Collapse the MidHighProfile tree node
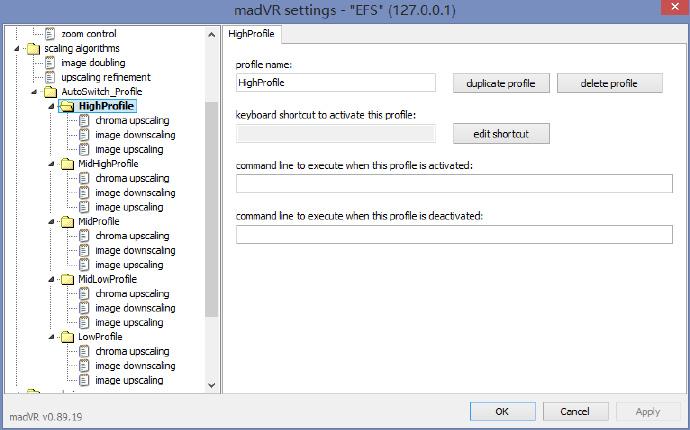Viewport: 690px width, 430px height. point(53,164)
